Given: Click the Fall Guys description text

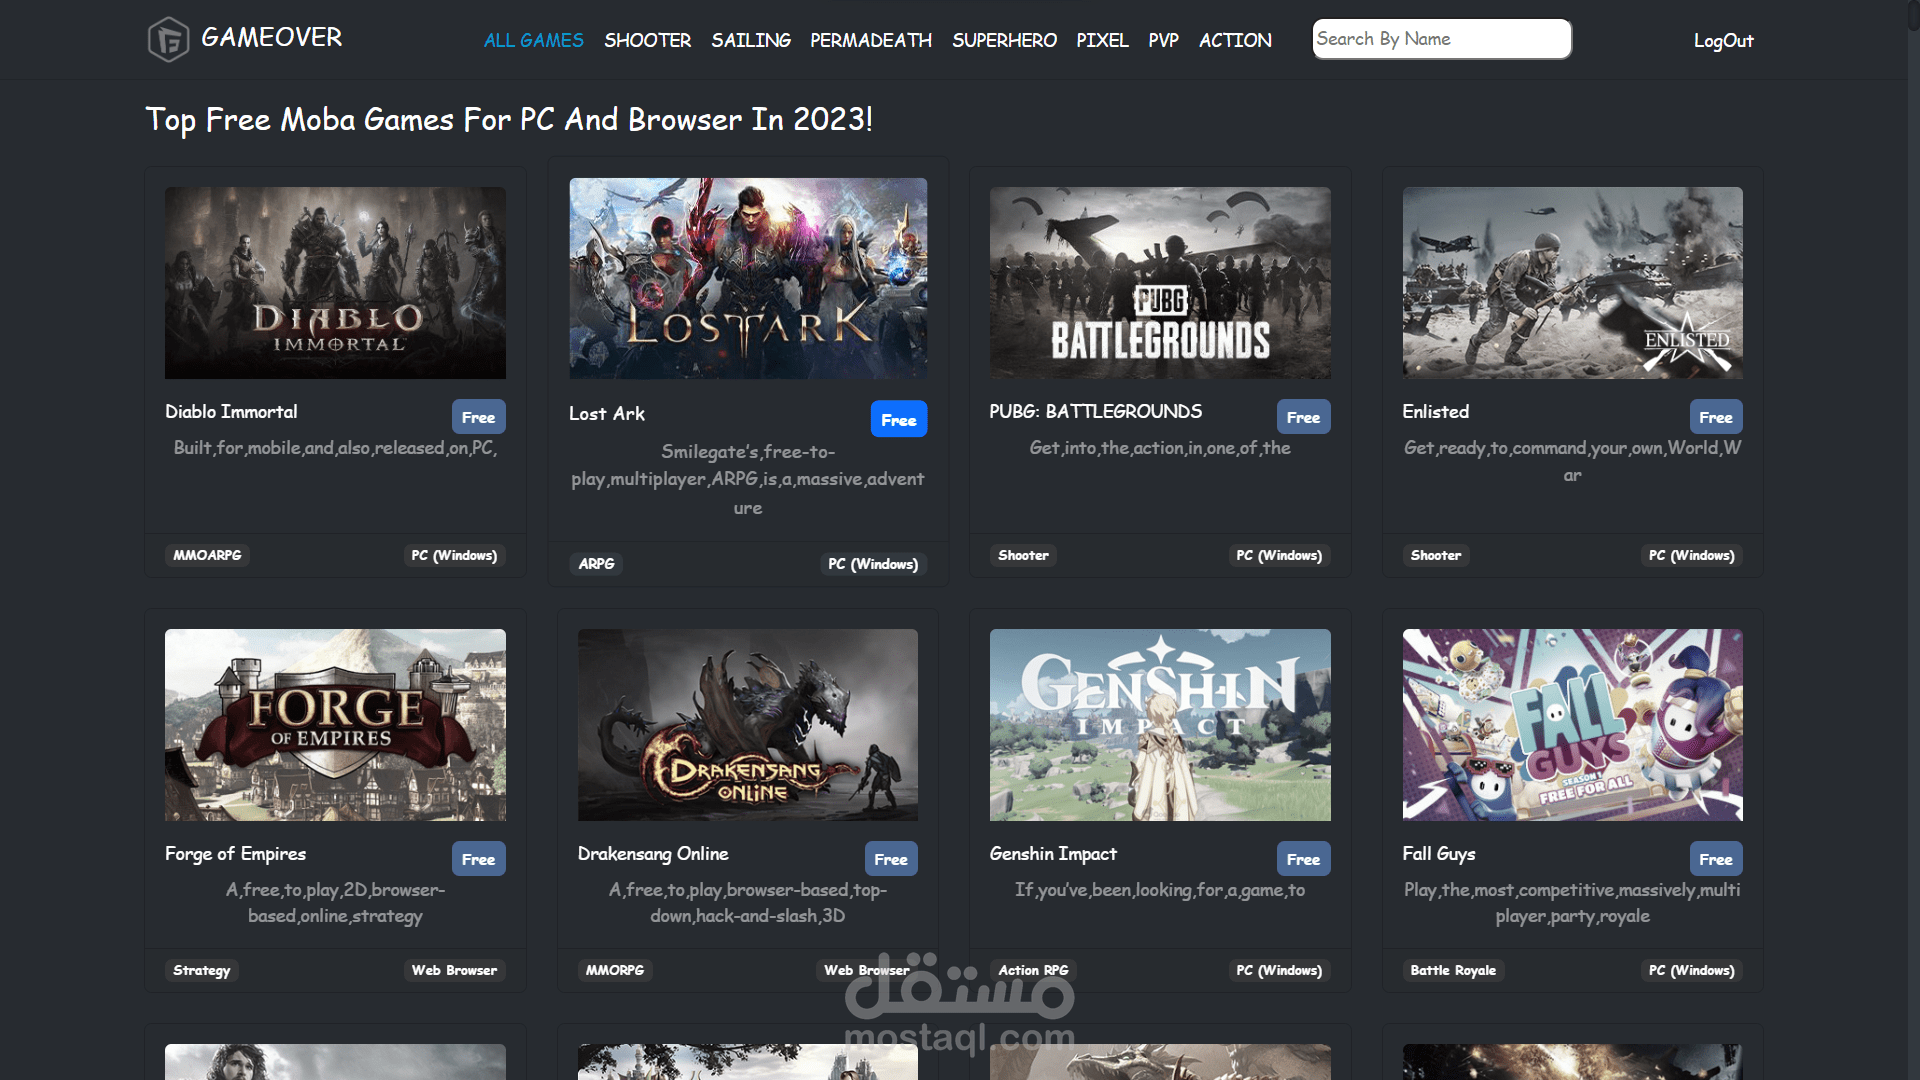Looking at the screenshot, I should 1572,903.
